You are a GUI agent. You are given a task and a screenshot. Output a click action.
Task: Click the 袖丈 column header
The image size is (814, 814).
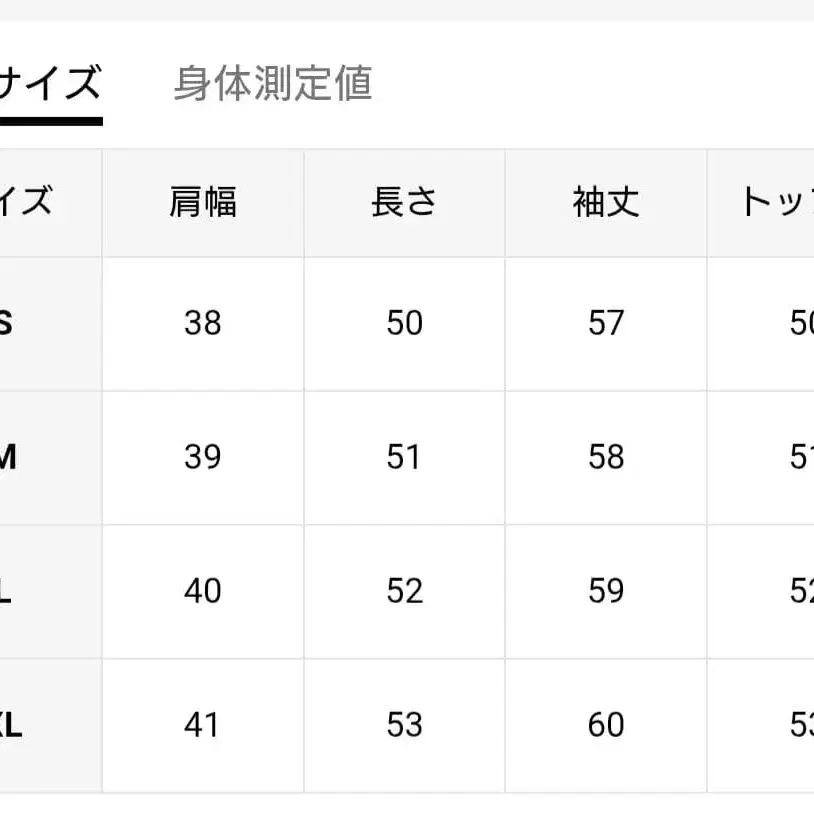click(605, 202)
